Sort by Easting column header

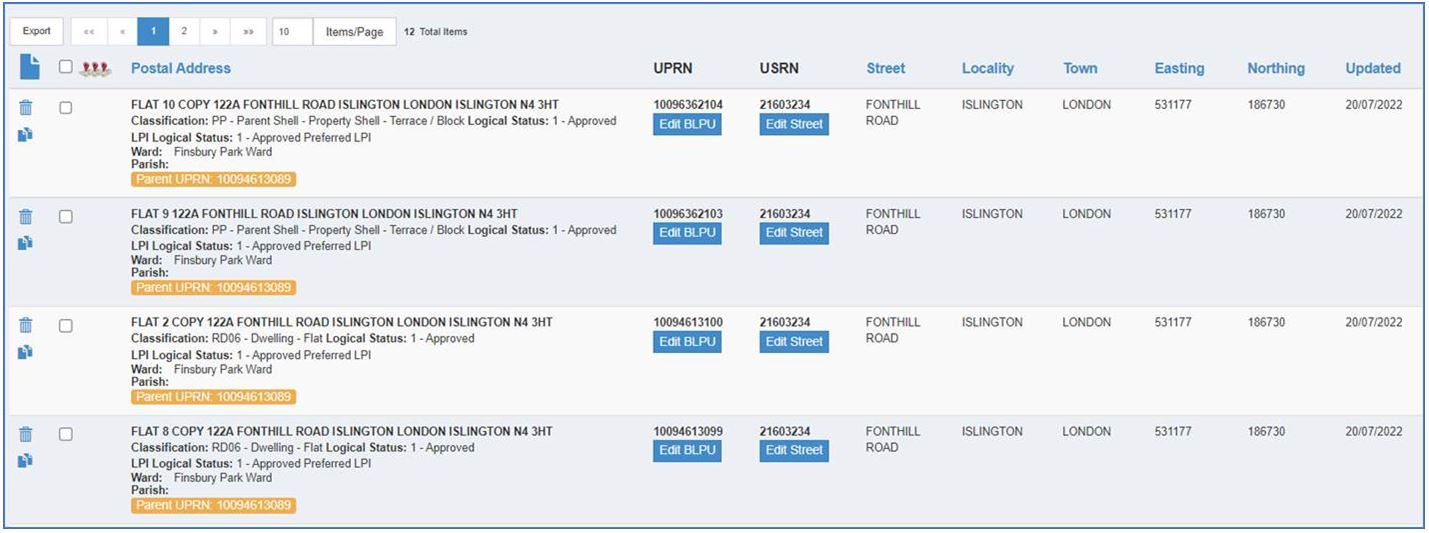pyautogui.click(x=1179, y=68)
